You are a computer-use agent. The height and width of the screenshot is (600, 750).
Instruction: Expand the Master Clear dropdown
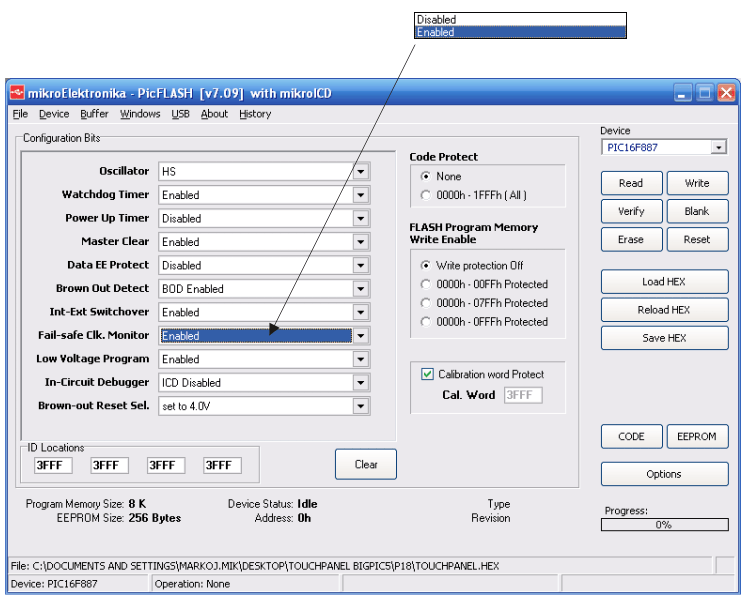coord(361,242)
